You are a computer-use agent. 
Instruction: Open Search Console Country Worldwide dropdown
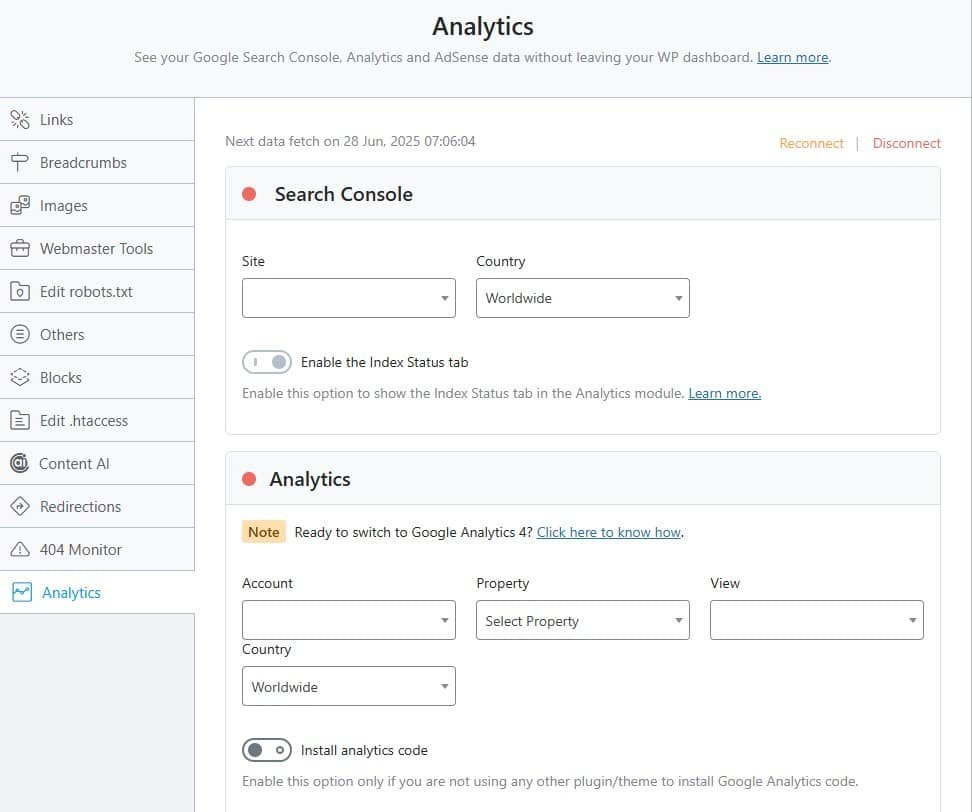click(x=582, y=298)
